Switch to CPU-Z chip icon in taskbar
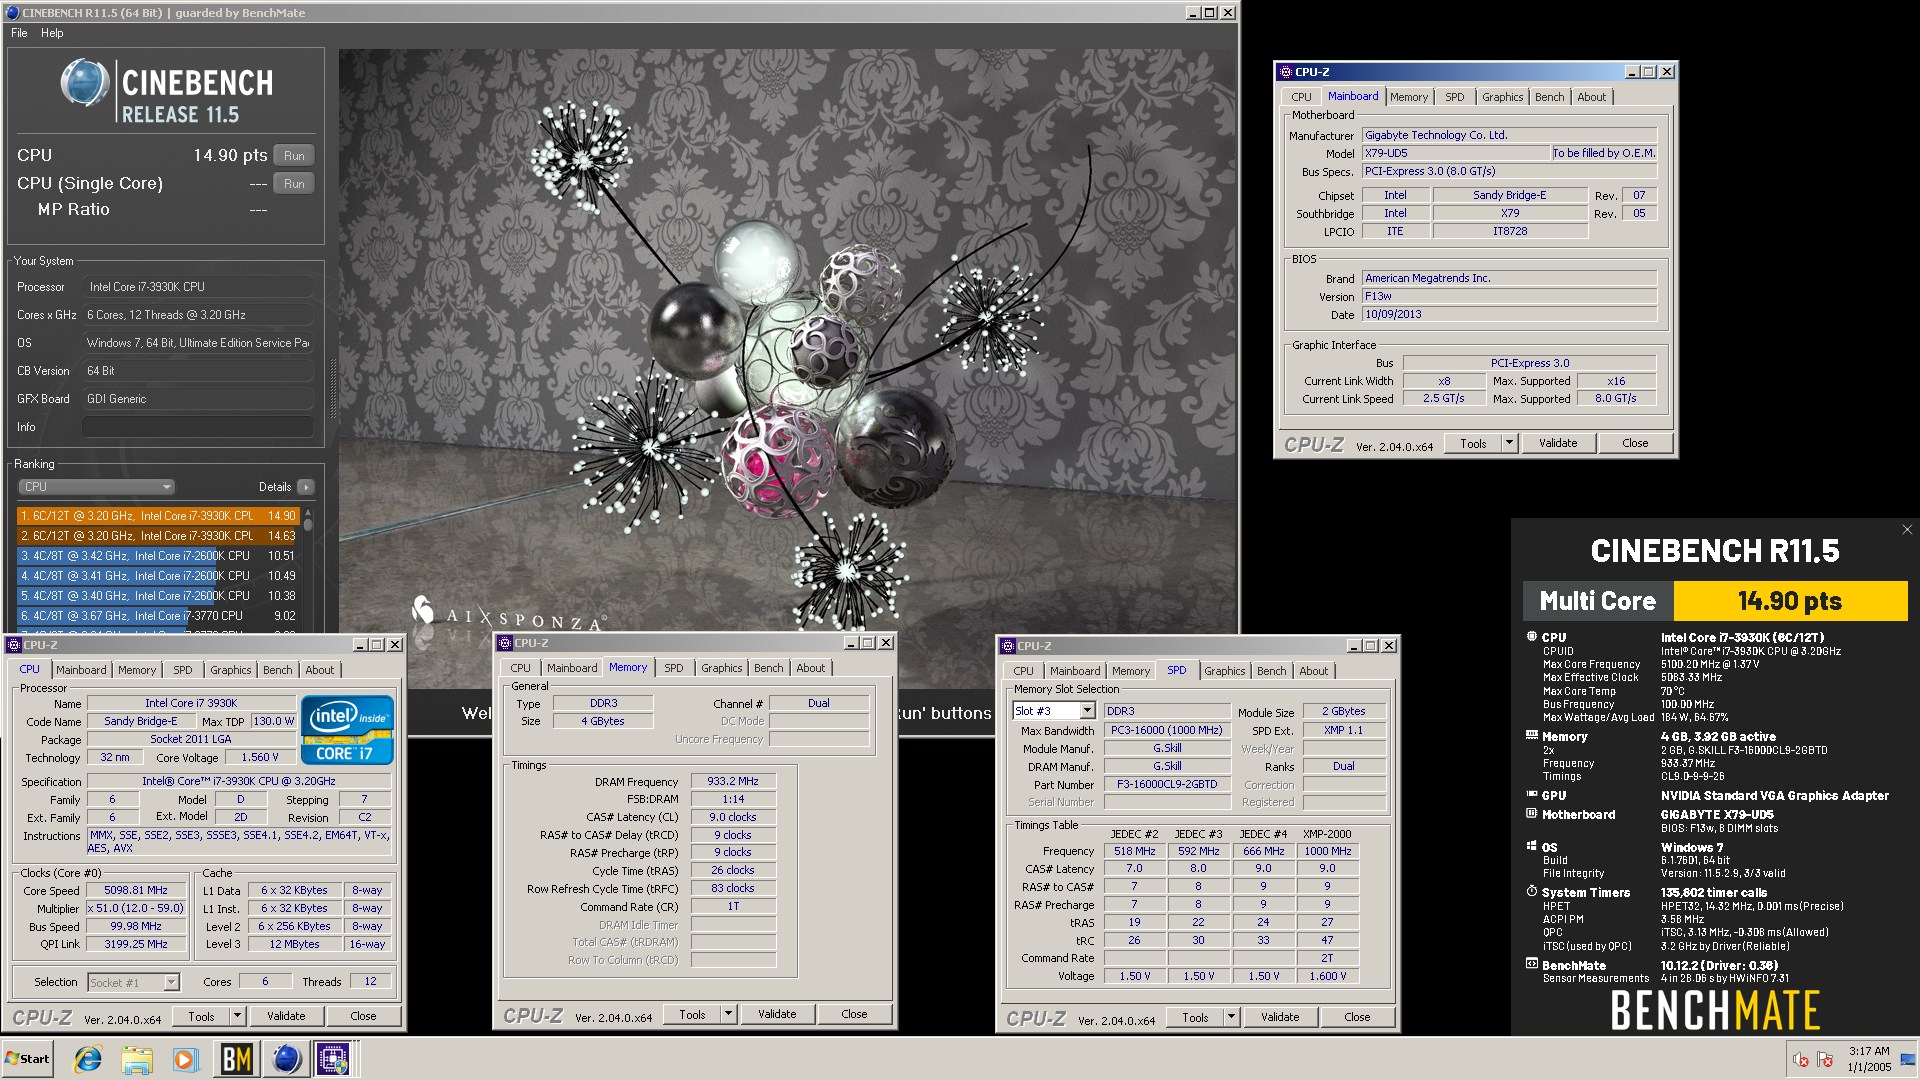 (x=334, y=1059)
